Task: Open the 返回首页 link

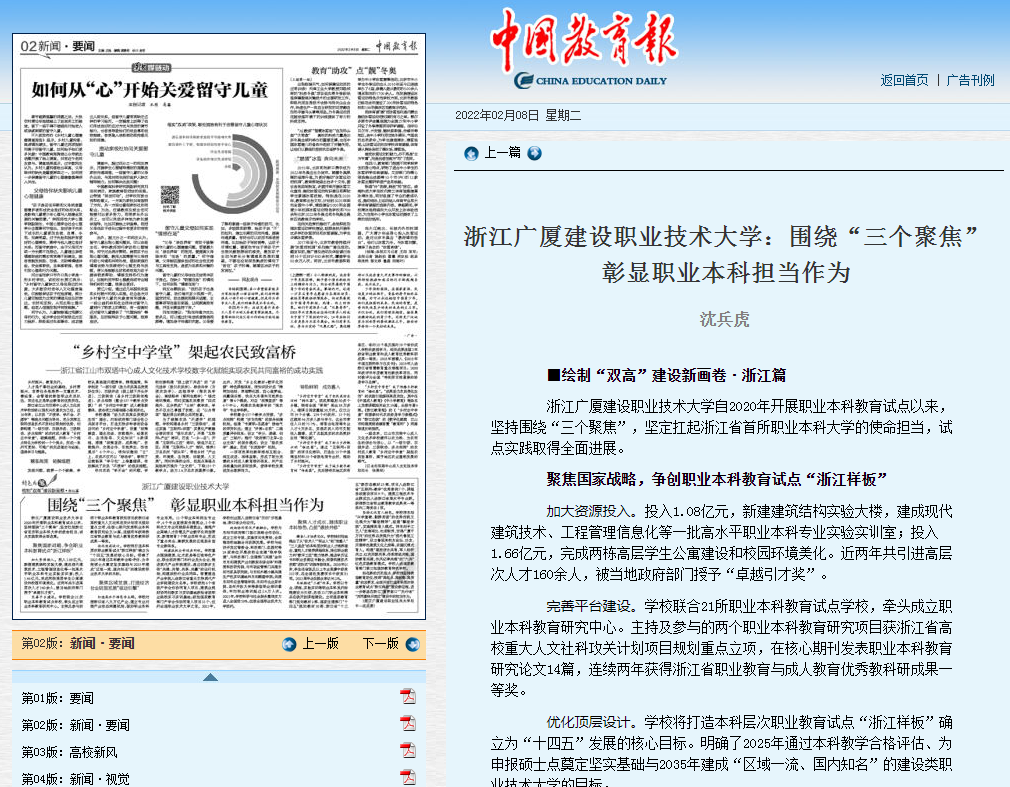Action: click(904, 80)
